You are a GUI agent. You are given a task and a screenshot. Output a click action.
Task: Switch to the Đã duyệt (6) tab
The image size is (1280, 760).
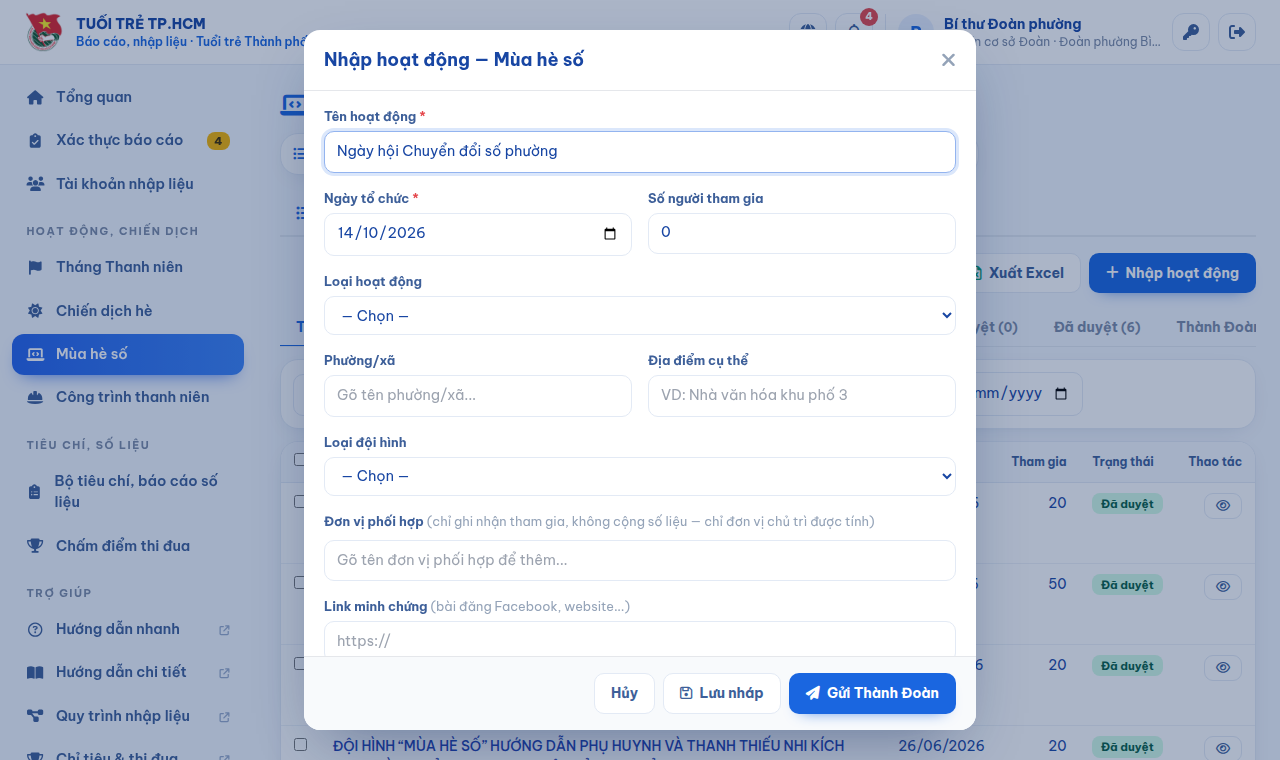click(x=1097, y=327)
